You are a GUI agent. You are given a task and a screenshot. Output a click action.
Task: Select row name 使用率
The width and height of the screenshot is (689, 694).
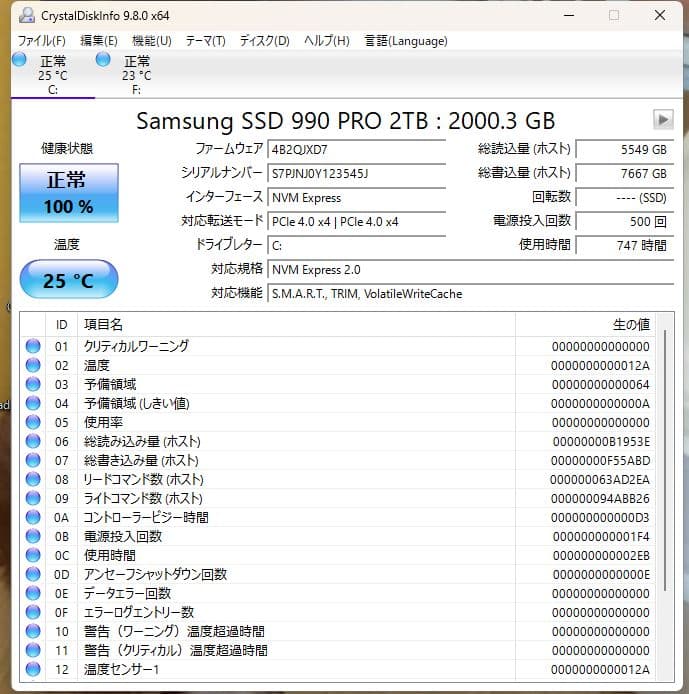pyautogui.click(x=103, y=422)
